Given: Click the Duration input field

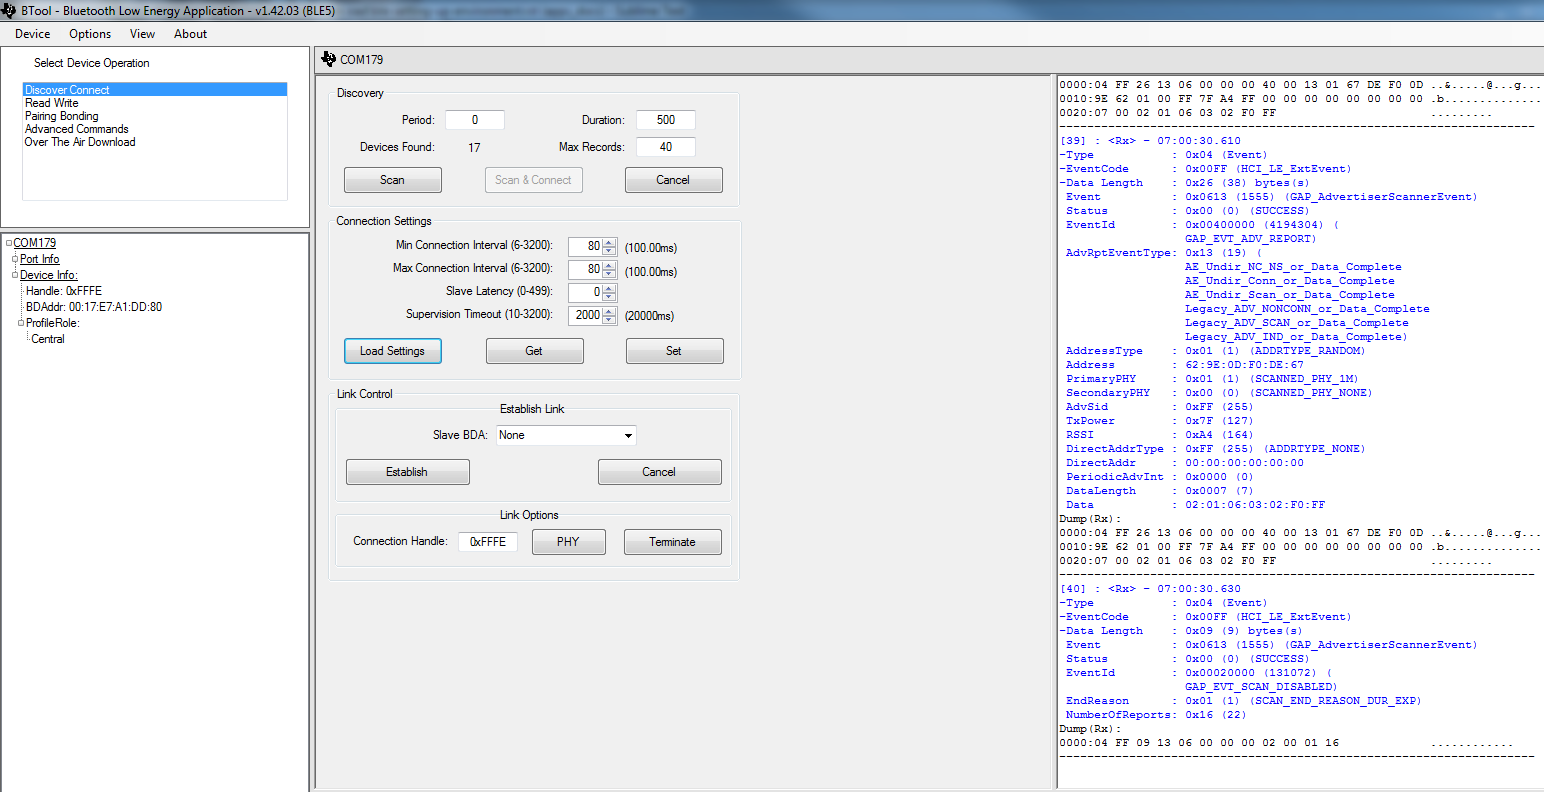Looking at the screenshot, I should click(x=665, y=119).
